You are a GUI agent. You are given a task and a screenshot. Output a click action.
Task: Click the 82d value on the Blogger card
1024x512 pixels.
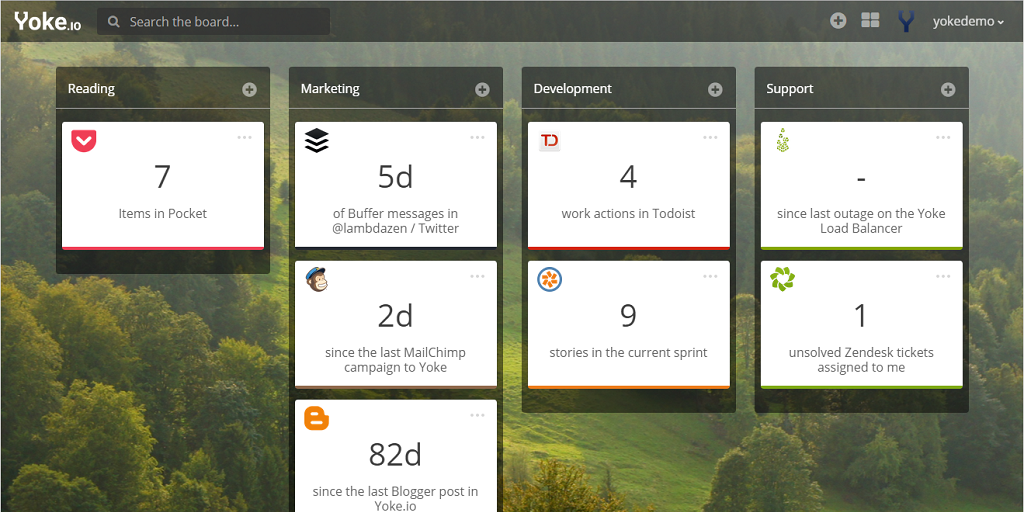point(395,455)
